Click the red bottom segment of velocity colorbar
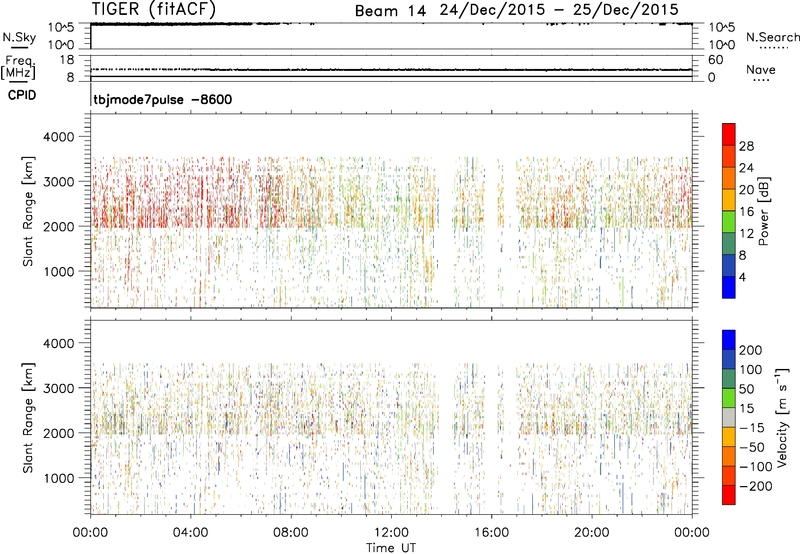 [x=729, y=495]
